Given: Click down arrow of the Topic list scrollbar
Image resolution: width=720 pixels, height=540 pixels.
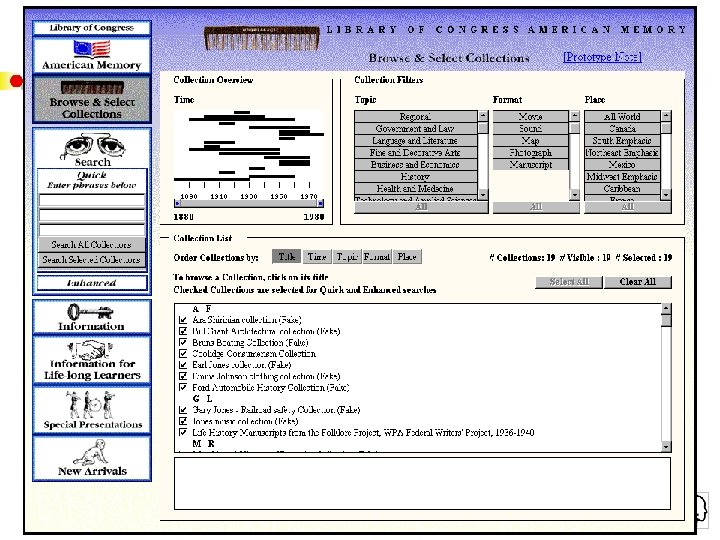Looking at the screenshot, I should (x=483, y=195).
